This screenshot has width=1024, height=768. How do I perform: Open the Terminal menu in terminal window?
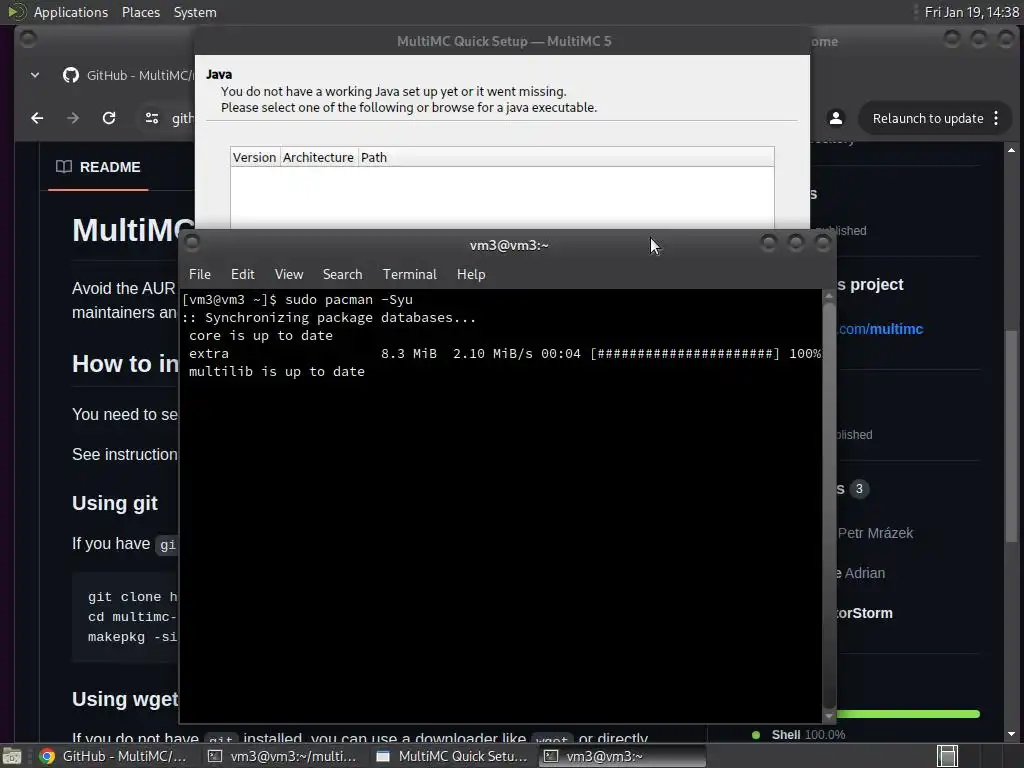pos(409,274)
